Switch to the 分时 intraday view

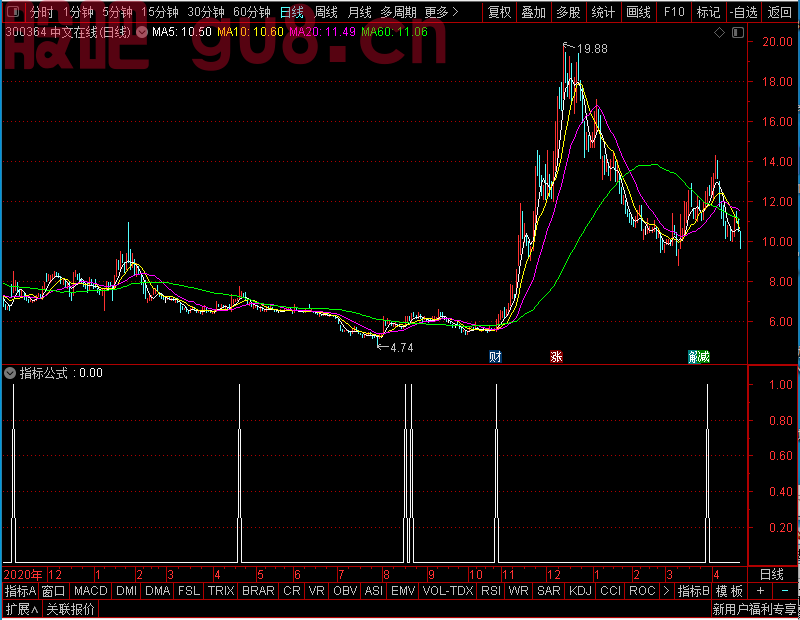pos(41,12)
